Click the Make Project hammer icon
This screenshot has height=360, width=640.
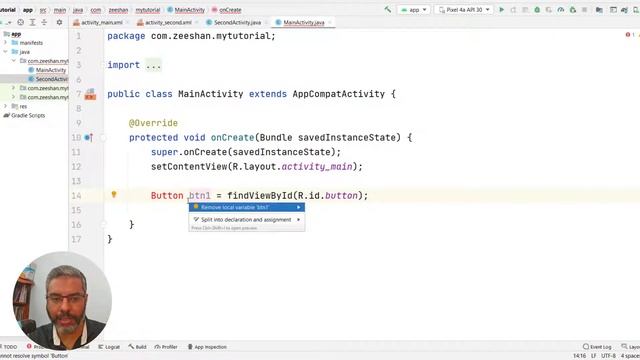388,9
